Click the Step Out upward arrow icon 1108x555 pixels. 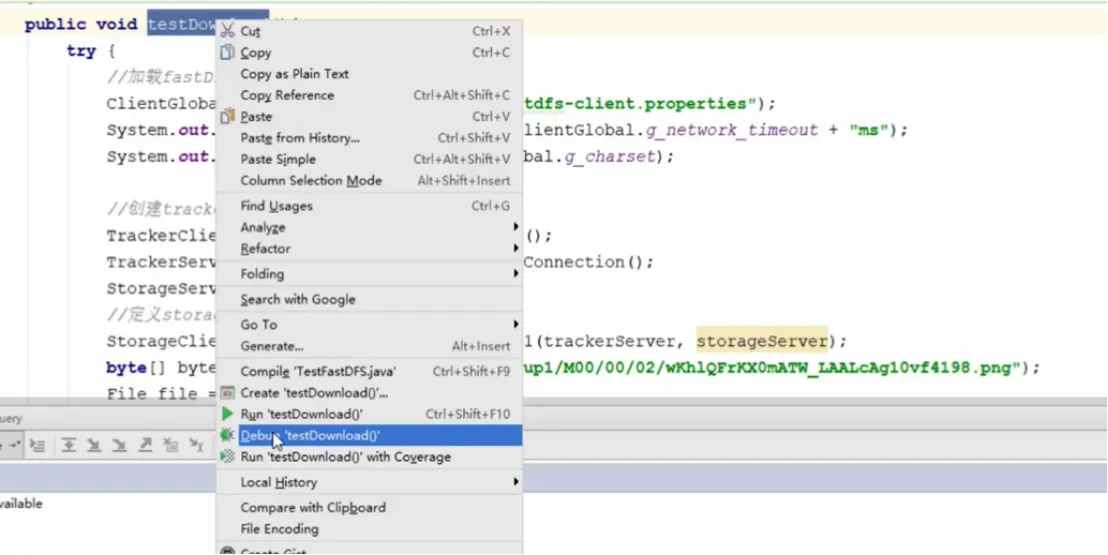145,445
